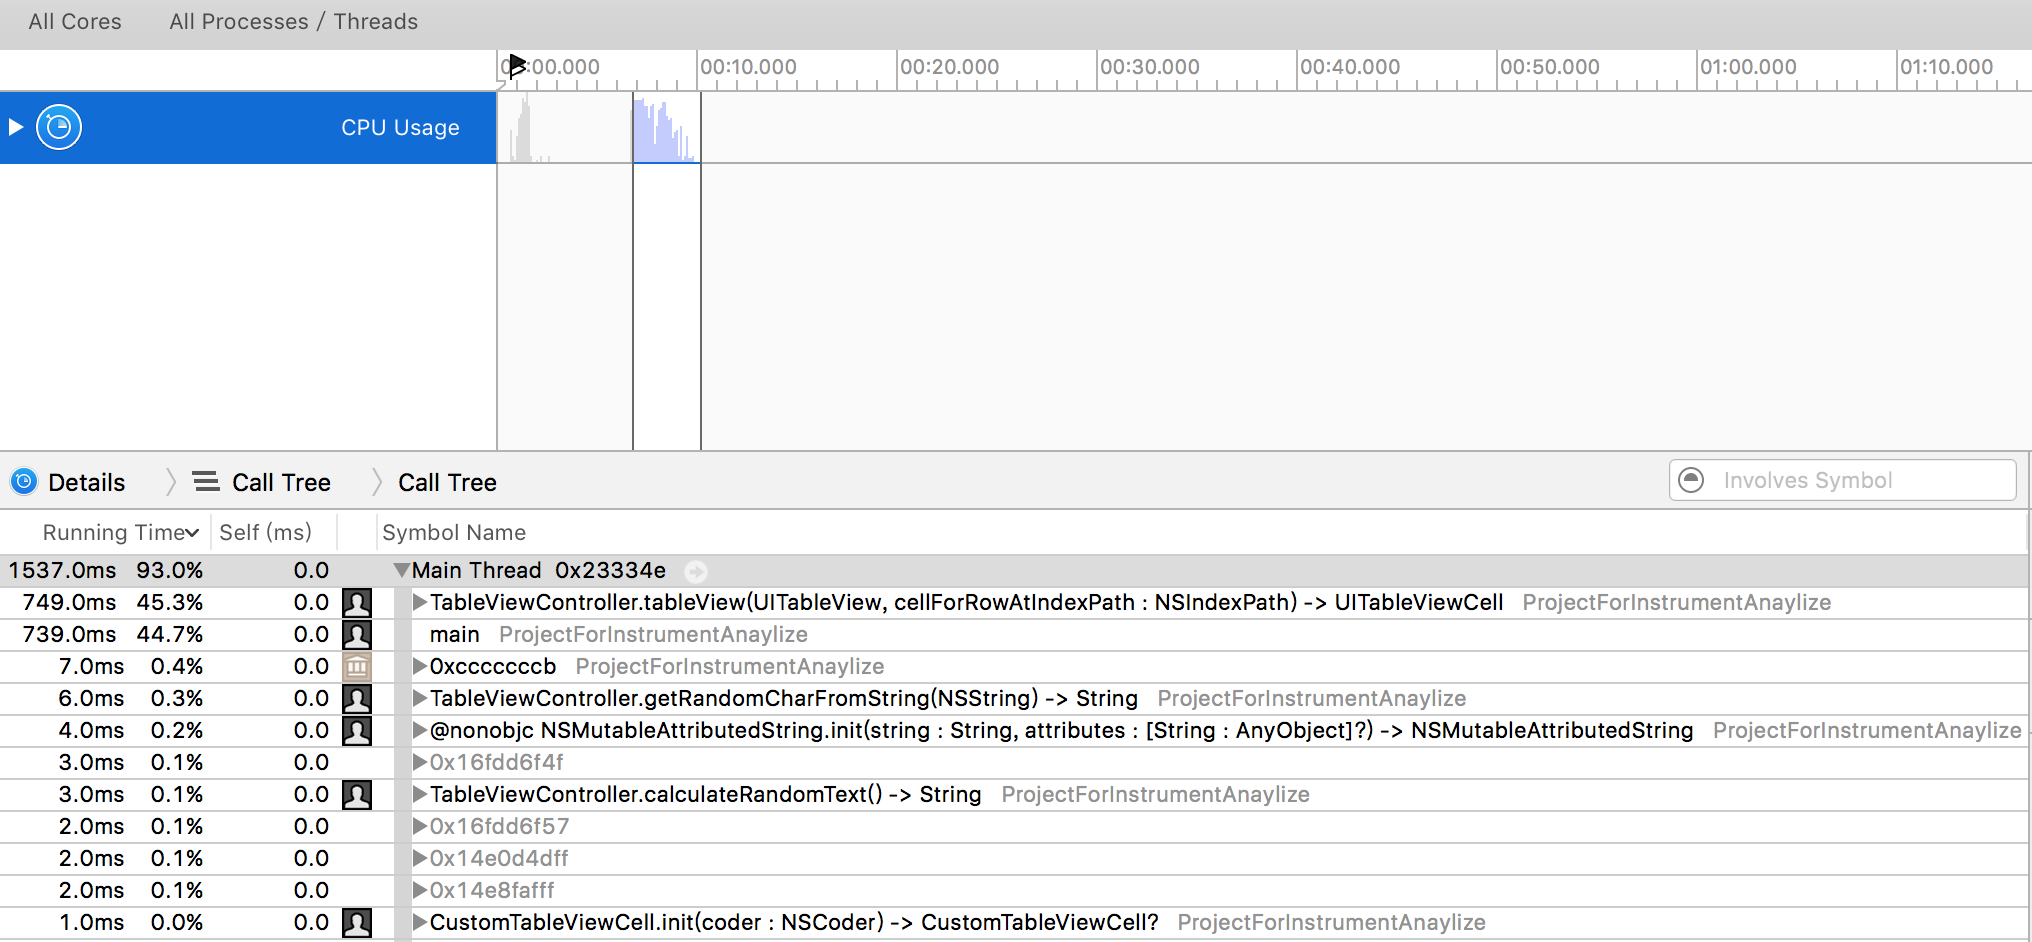Click user code icon on CustomTableViewCell row
This screenshot has height=942, width=2032.
(357, 922)
